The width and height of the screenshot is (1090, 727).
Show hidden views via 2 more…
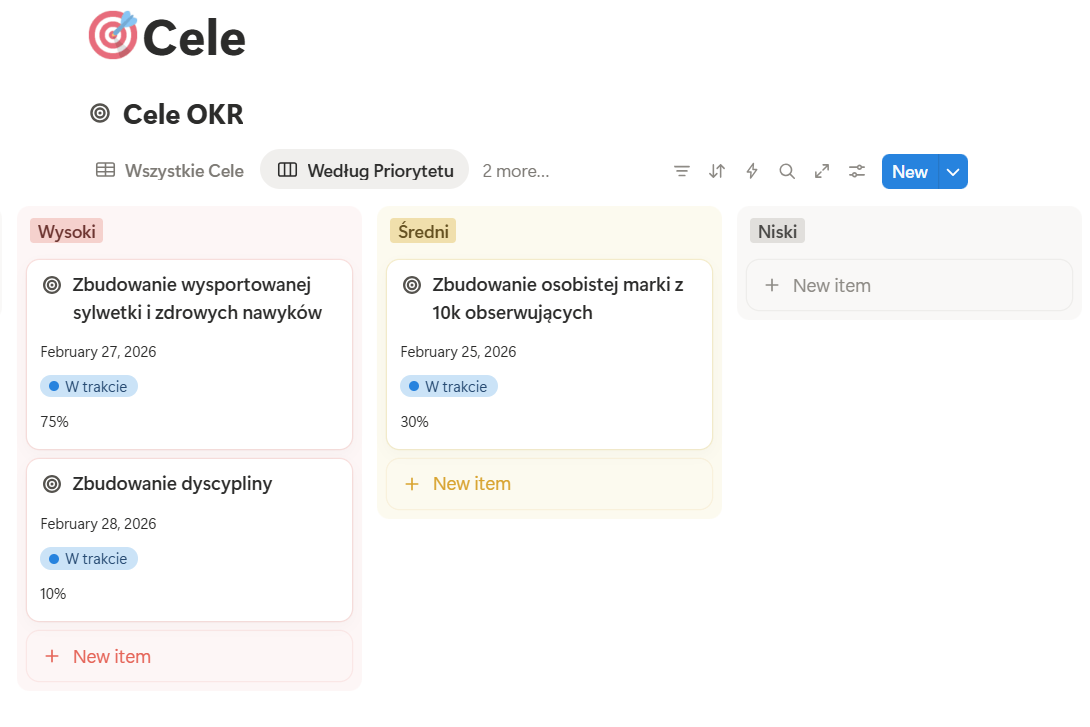(x=515, y=171)
